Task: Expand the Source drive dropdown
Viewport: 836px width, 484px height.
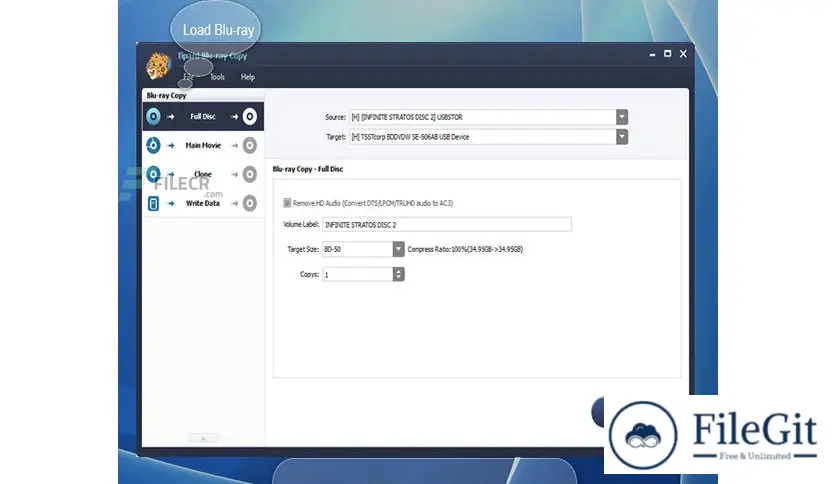Action: pyautogui.click(x=622, y=117)
